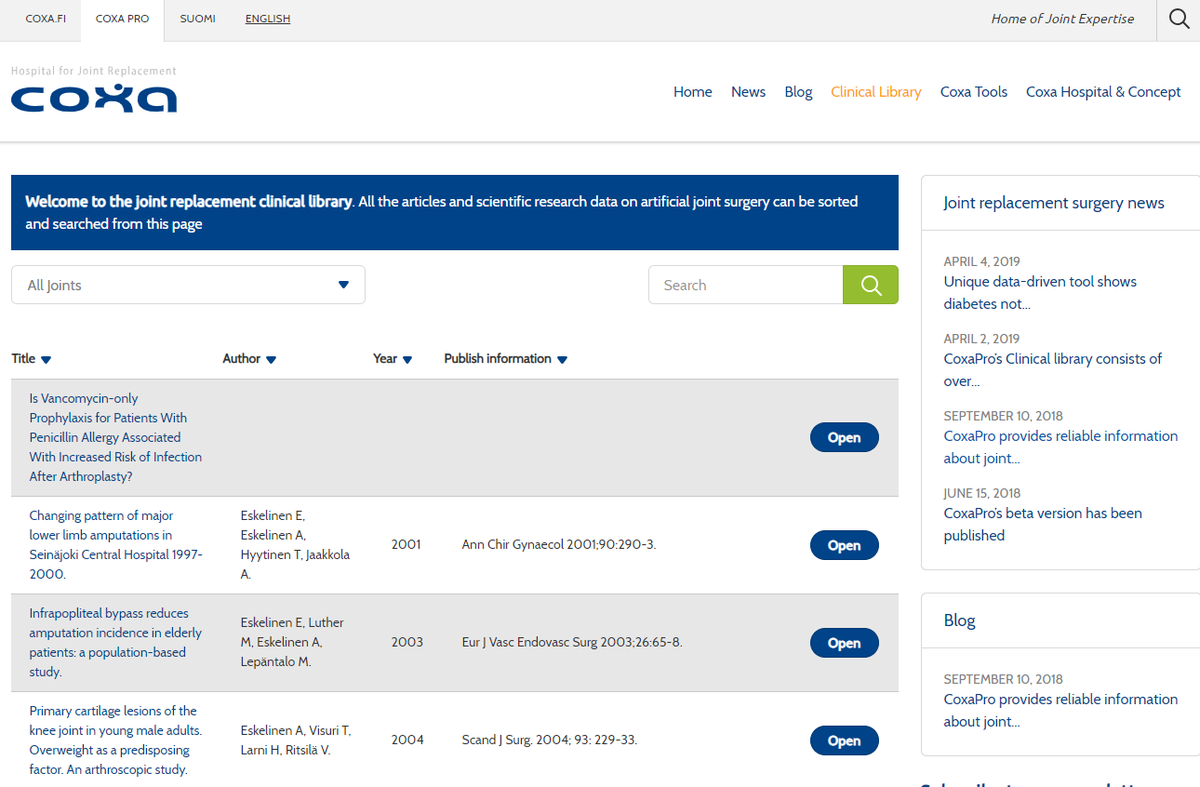Open the 2001 lower limb amputations article
1200x787 pixels.
pyautogui.click(x=844, y=545)
